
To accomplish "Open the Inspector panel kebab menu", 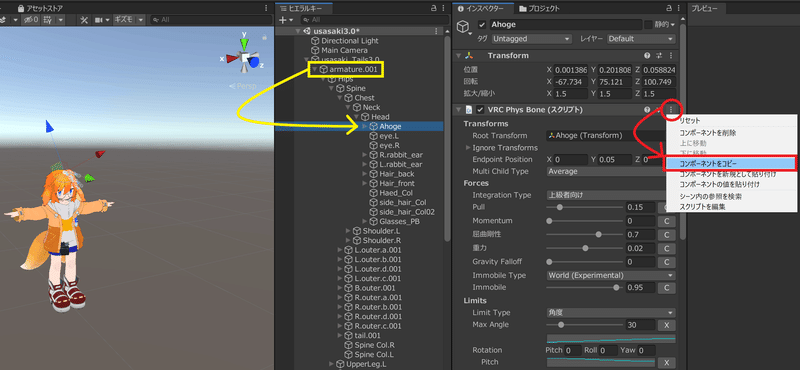I will point(680,8).
